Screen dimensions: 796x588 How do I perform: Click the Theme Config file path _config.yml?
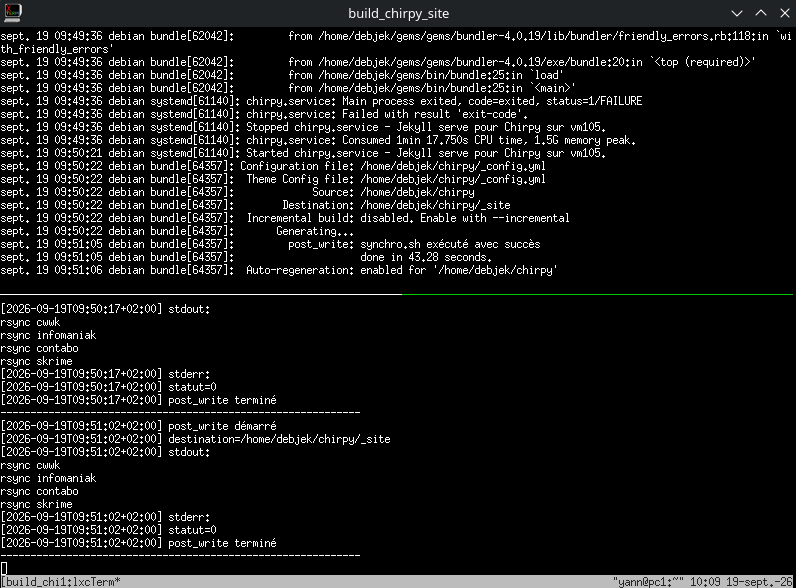coord(453,179)
